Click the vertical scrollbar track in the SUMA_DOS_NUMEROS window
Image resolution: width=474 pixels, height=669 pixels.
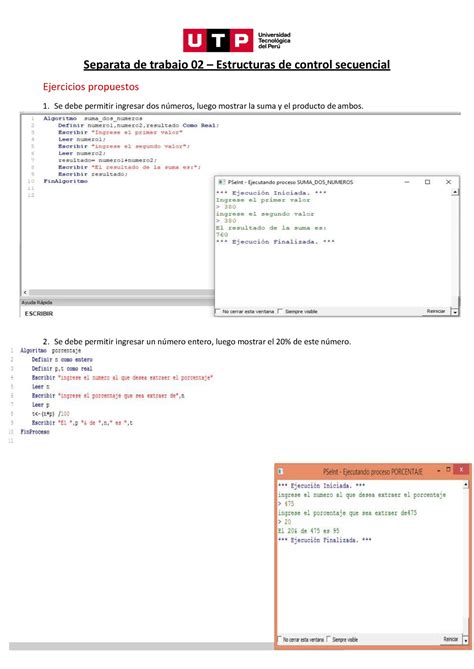click(455, 252)
